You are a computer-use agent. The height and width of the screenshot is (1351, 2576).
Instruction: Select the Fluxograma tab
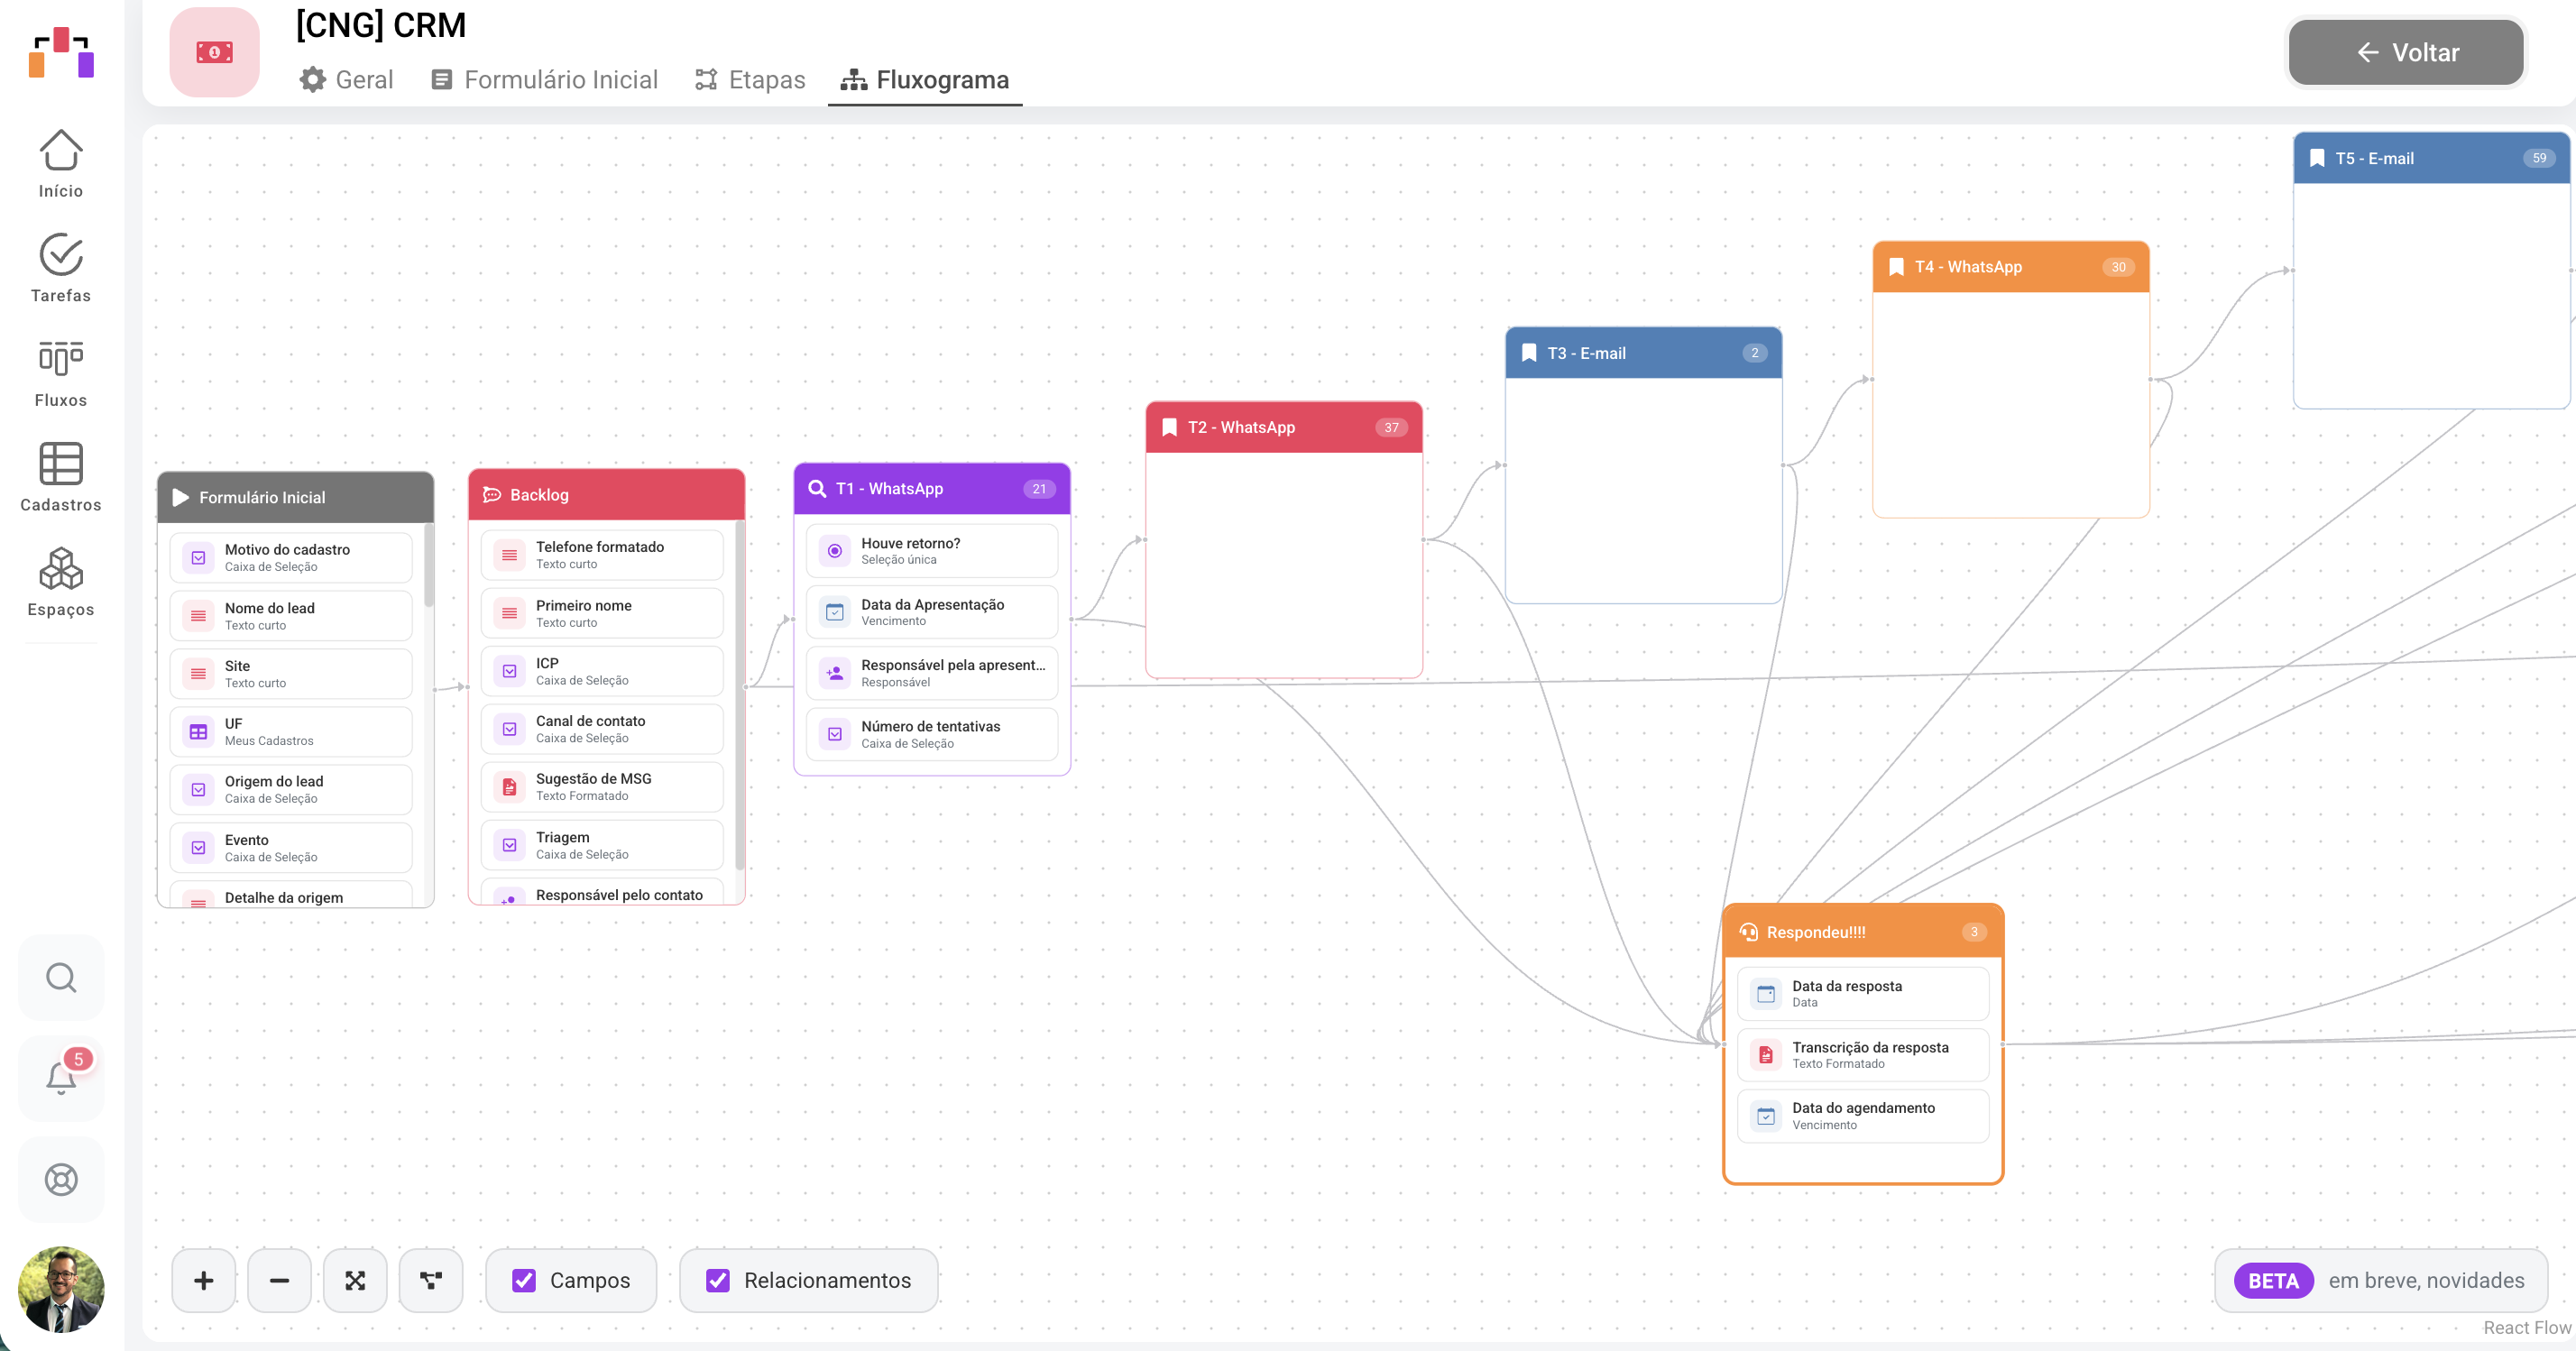[x=925, y=80]
